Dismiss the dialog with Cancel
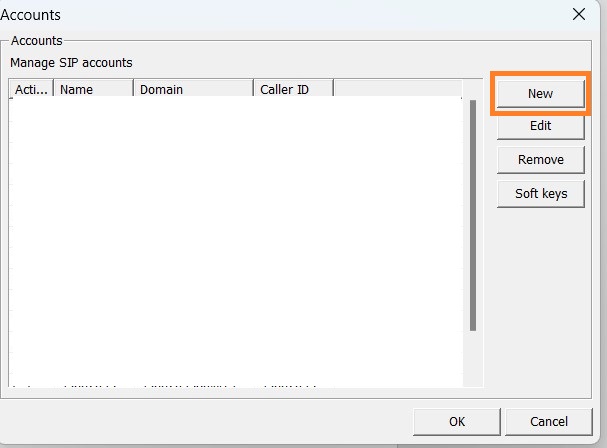The width and height of the screenshot is (607, 448). pos(548,421)
